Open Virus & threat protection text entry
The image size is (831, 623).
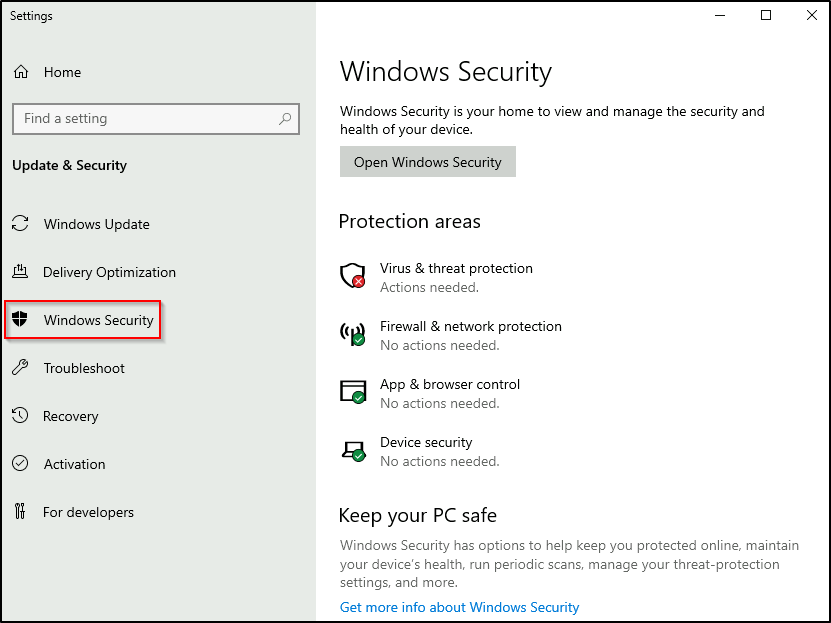(456, 268)
